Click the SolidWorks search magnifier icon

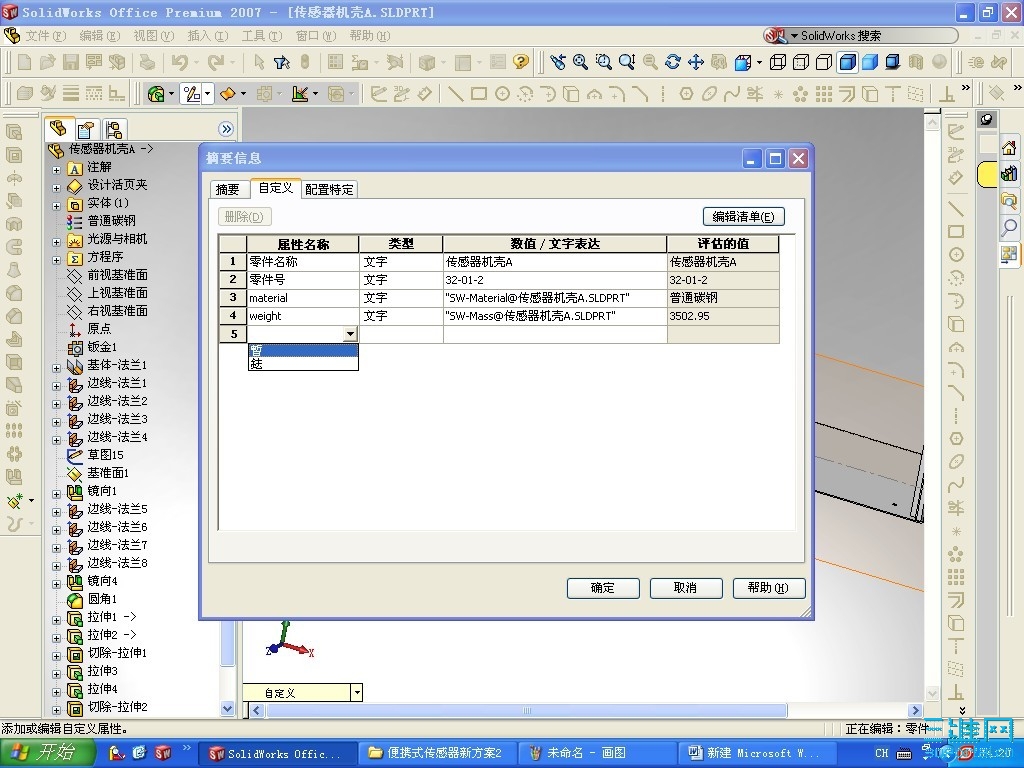tap(1009, 226)
